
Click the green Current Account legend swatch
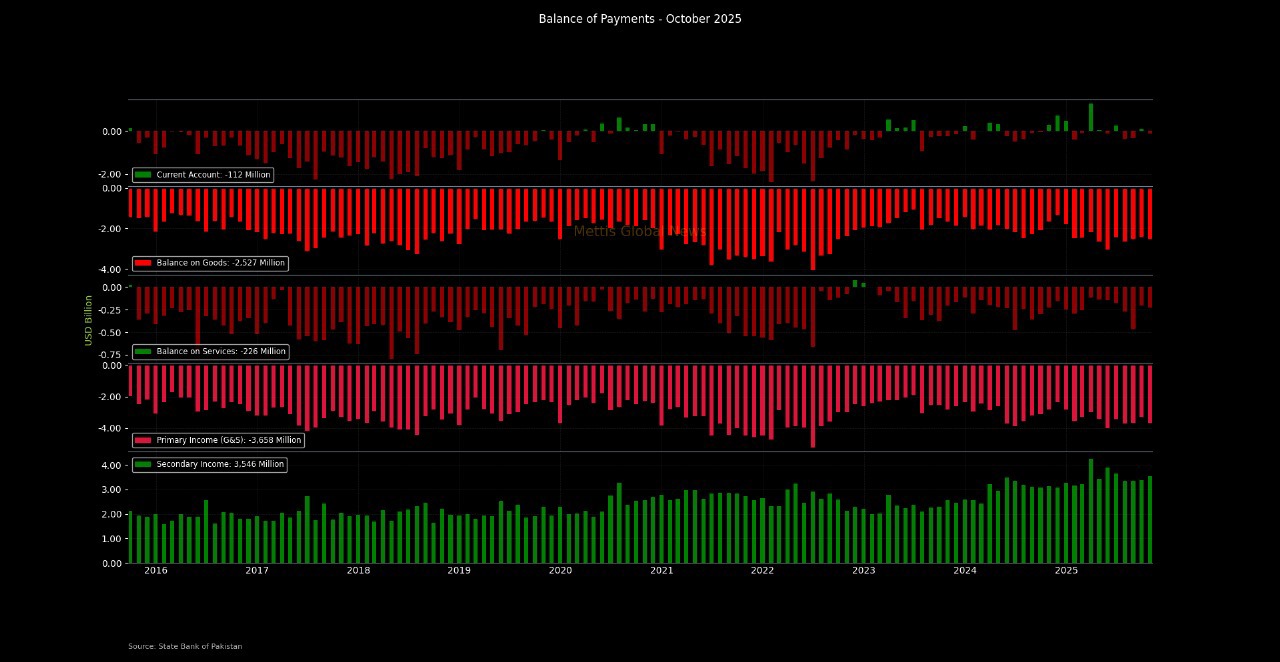pyautogui.click(x=143, y=175)
